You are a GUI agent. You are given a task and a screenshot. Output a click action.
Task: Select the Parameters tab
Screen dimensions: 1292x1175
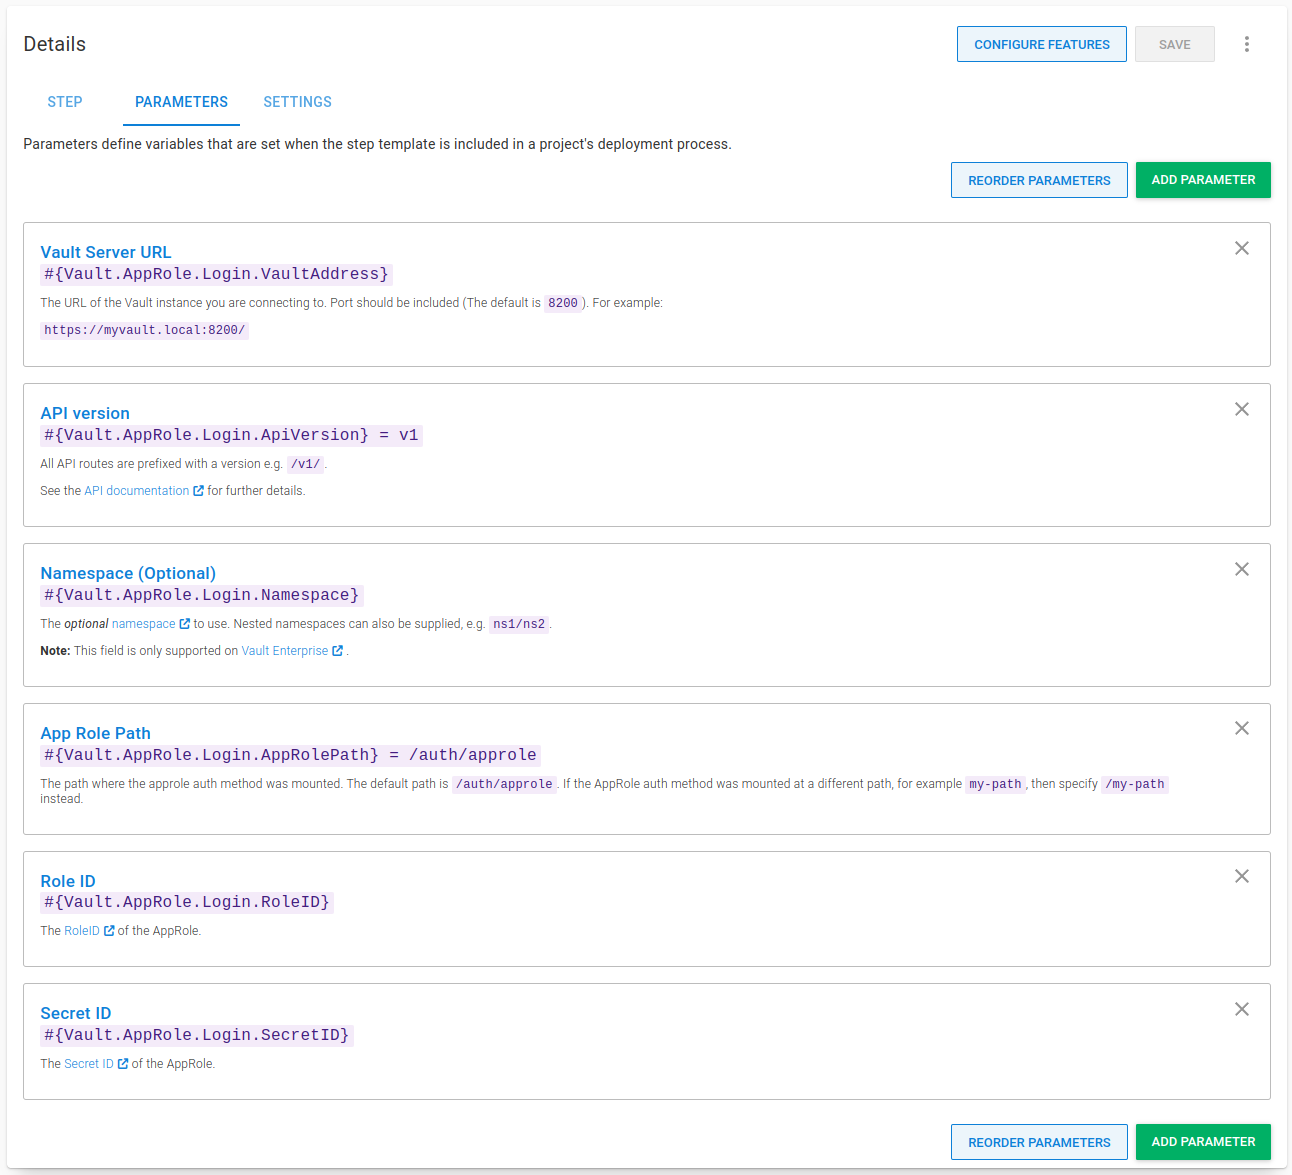pos(181,102)
